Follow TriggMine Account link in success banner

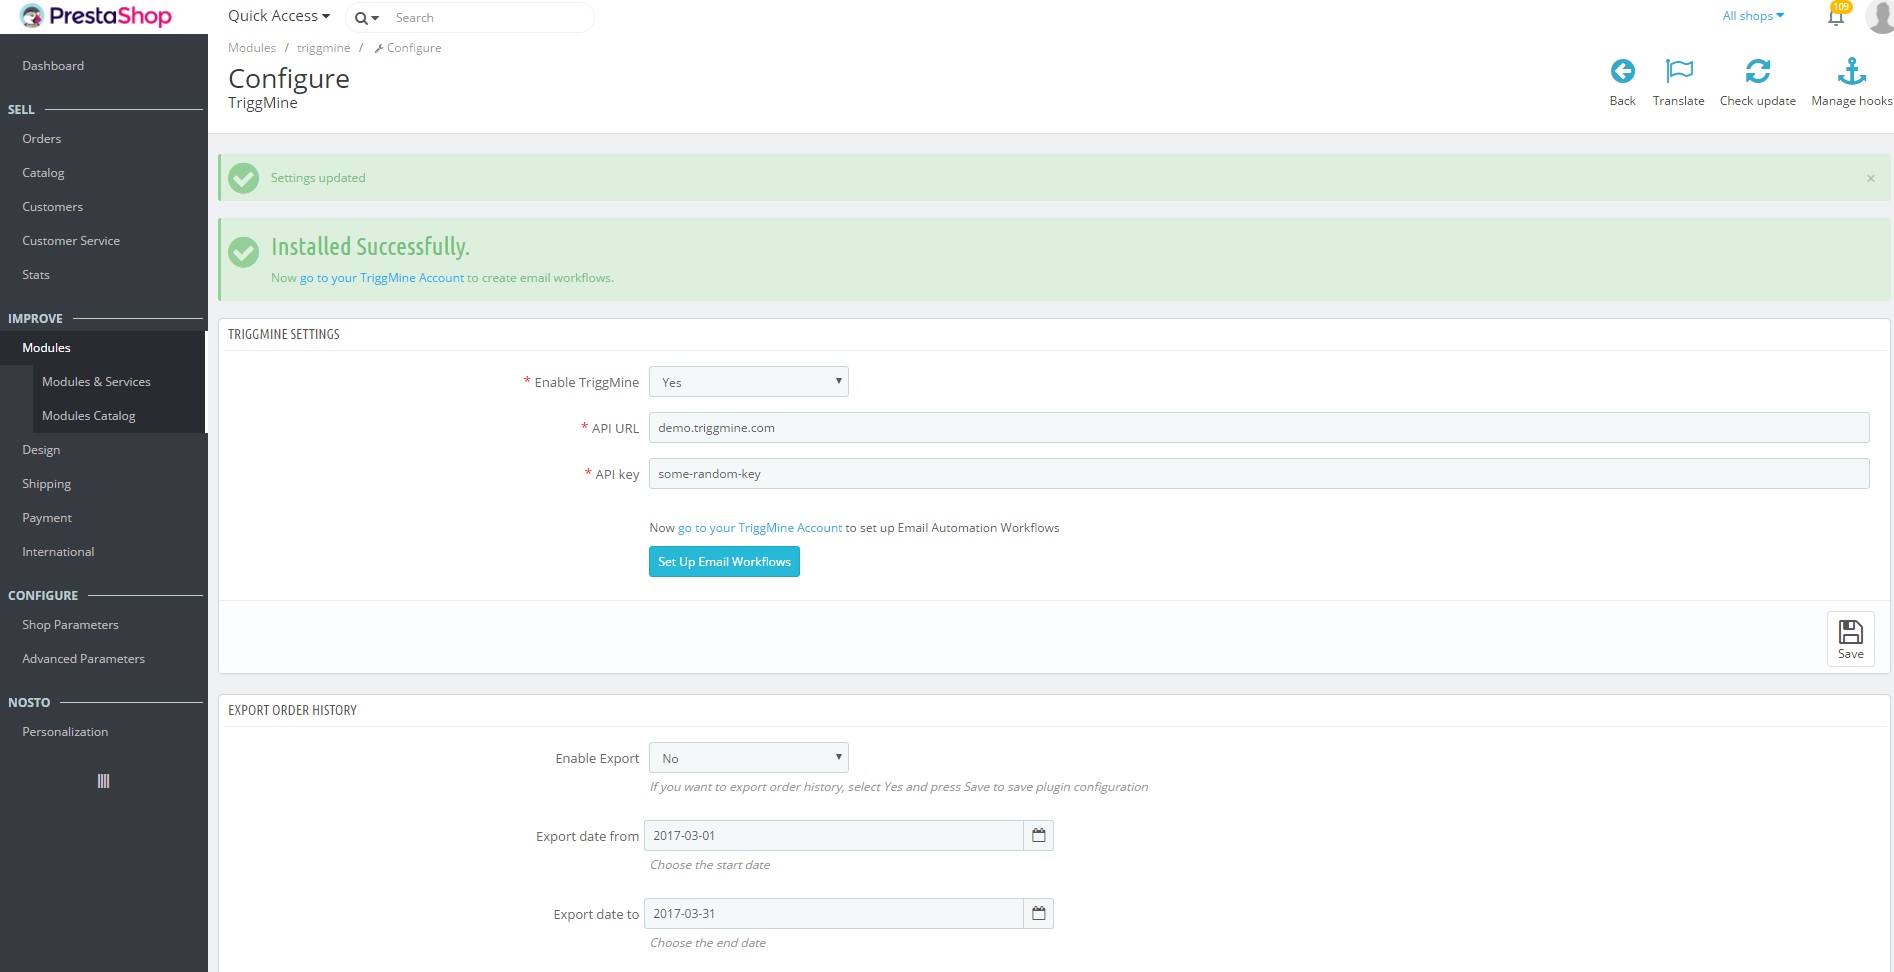382,278
